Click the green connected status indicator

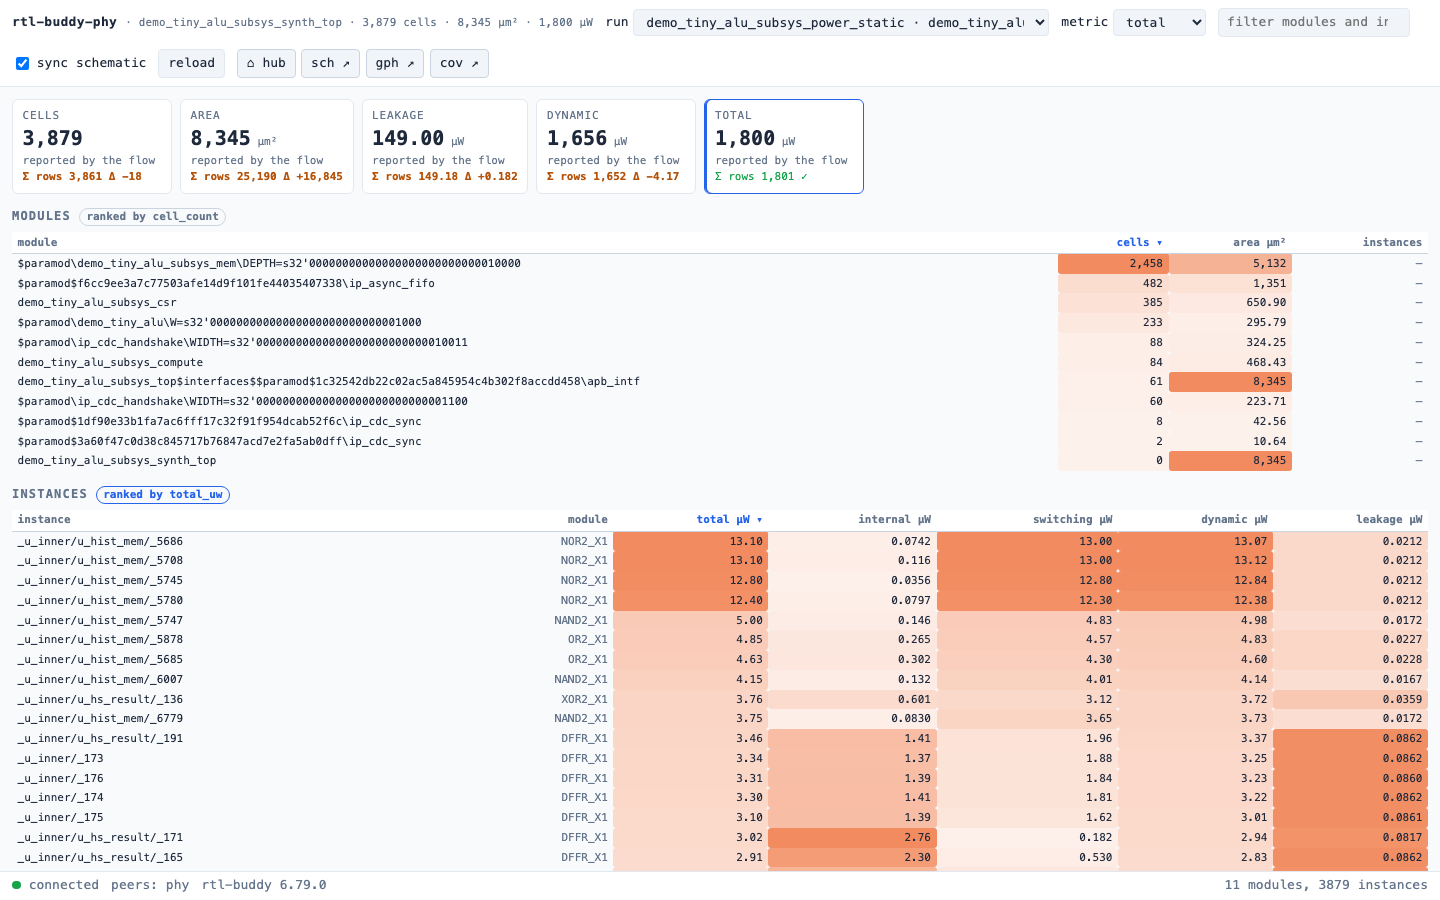click(x=17, y=885)
